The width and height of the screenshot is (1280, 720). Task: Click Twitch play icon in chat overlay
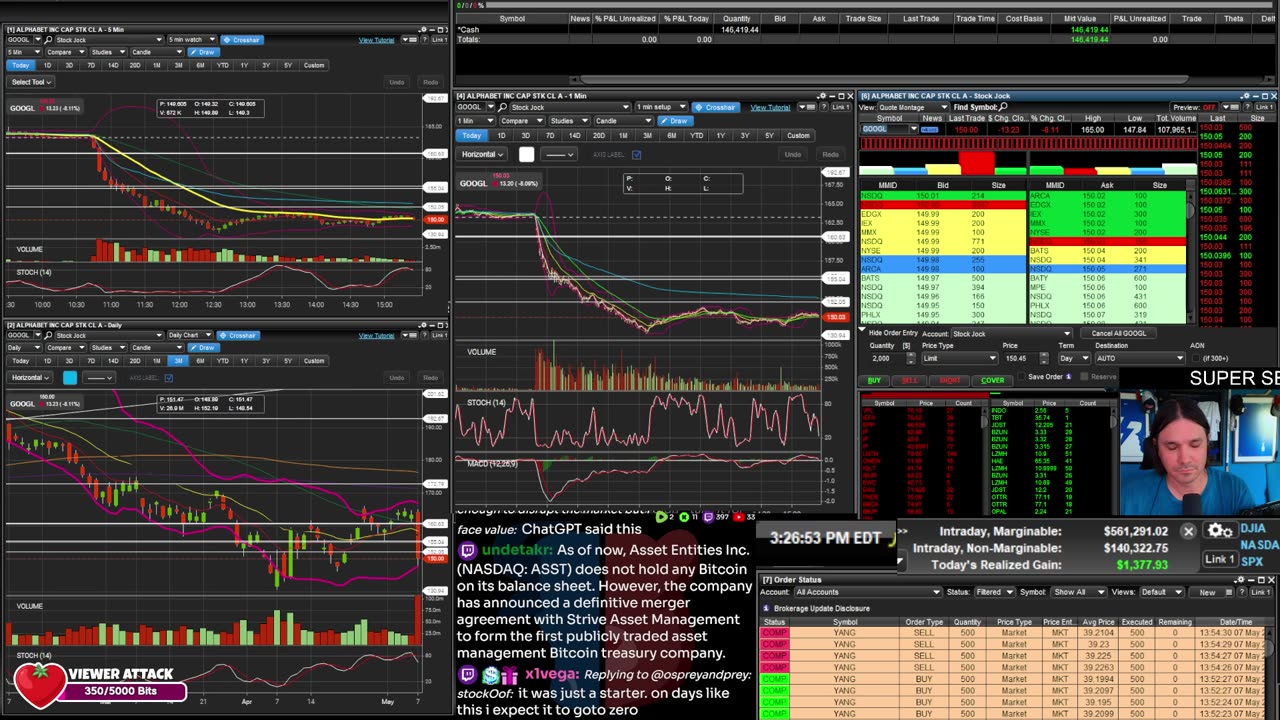(x=661, y=517)
